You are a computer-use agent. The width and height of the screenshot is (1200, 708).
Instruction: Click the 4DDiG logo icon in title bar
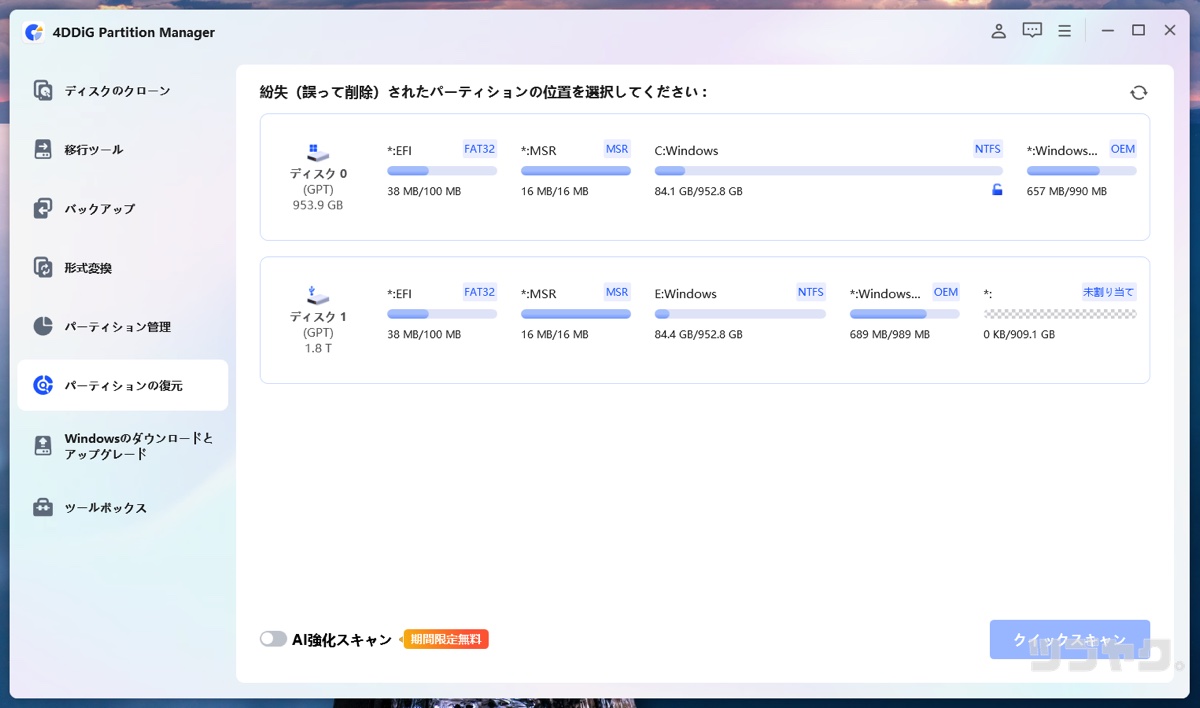pyautogui.click(x=34, y=32)
